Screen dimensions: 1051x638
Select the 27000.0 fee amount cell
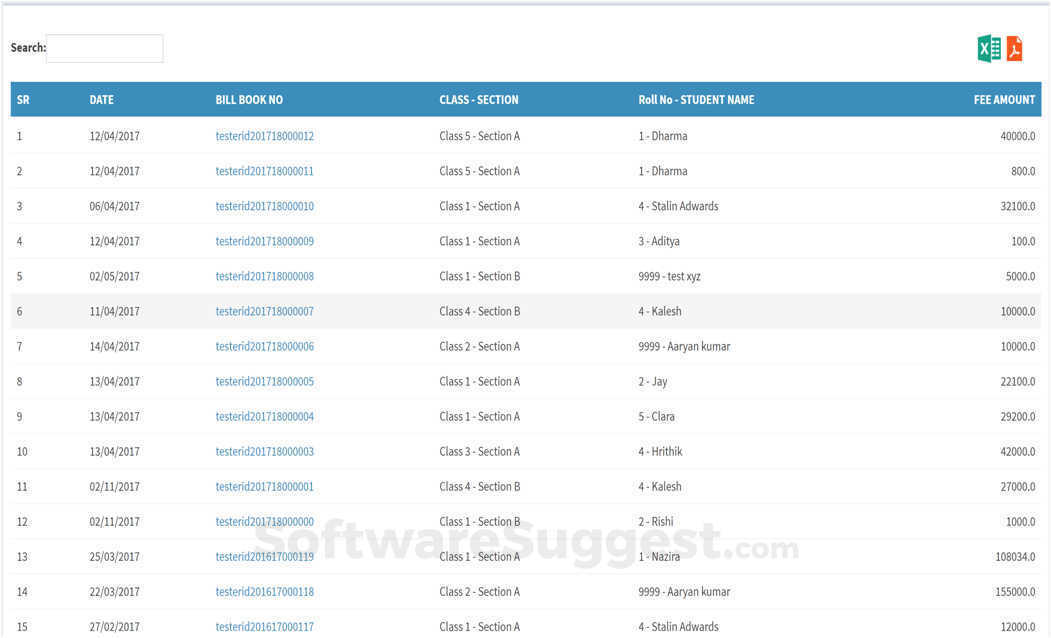[1017, 487]
